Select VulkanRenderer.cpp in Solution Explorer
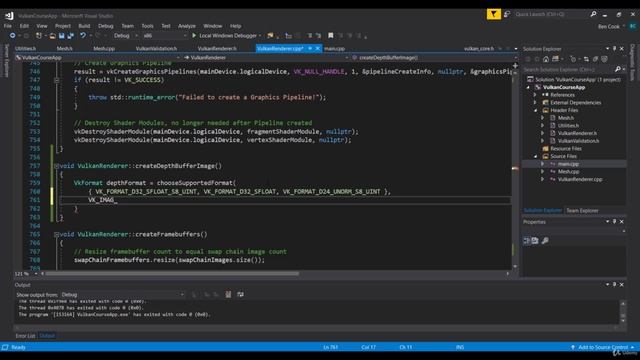The image size is (640, 360). [580, 179]
